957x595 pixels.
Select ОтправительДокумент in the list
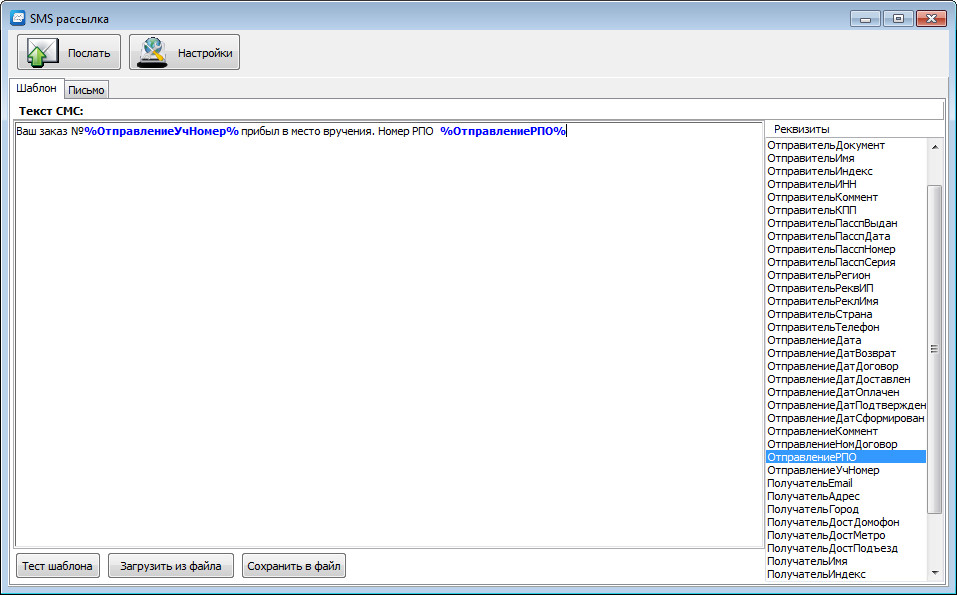[x=846, y=145]
